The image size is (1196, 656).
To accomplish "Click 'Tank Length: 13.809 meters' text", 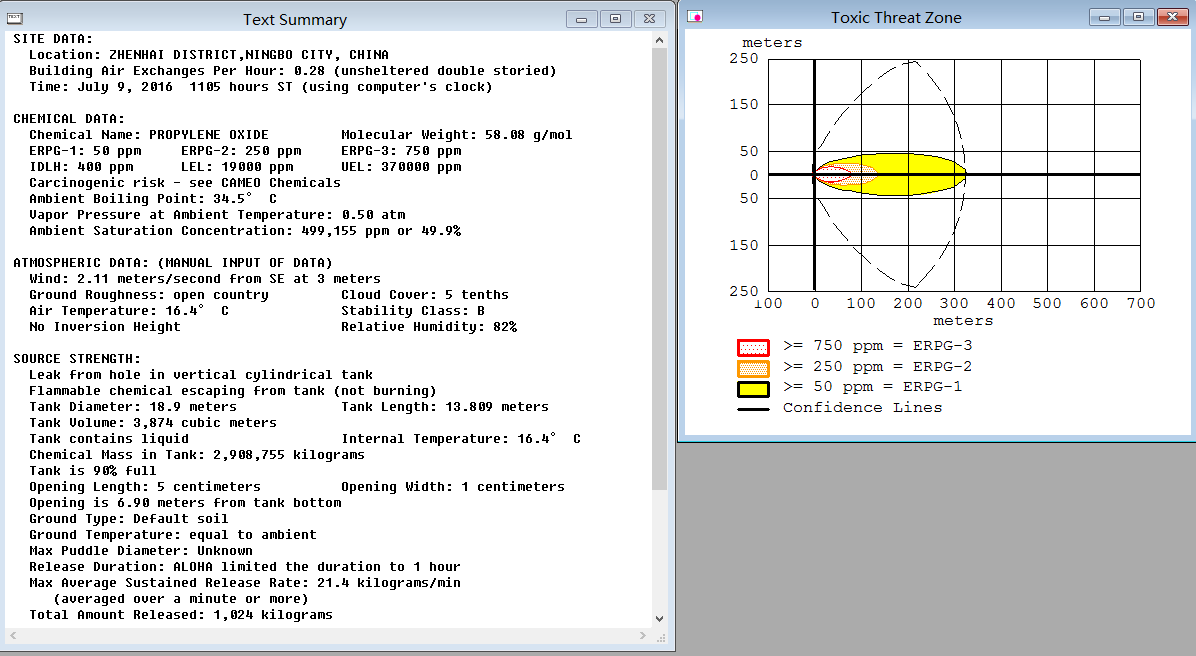I will pyautogui.click(x=445, y=407).
